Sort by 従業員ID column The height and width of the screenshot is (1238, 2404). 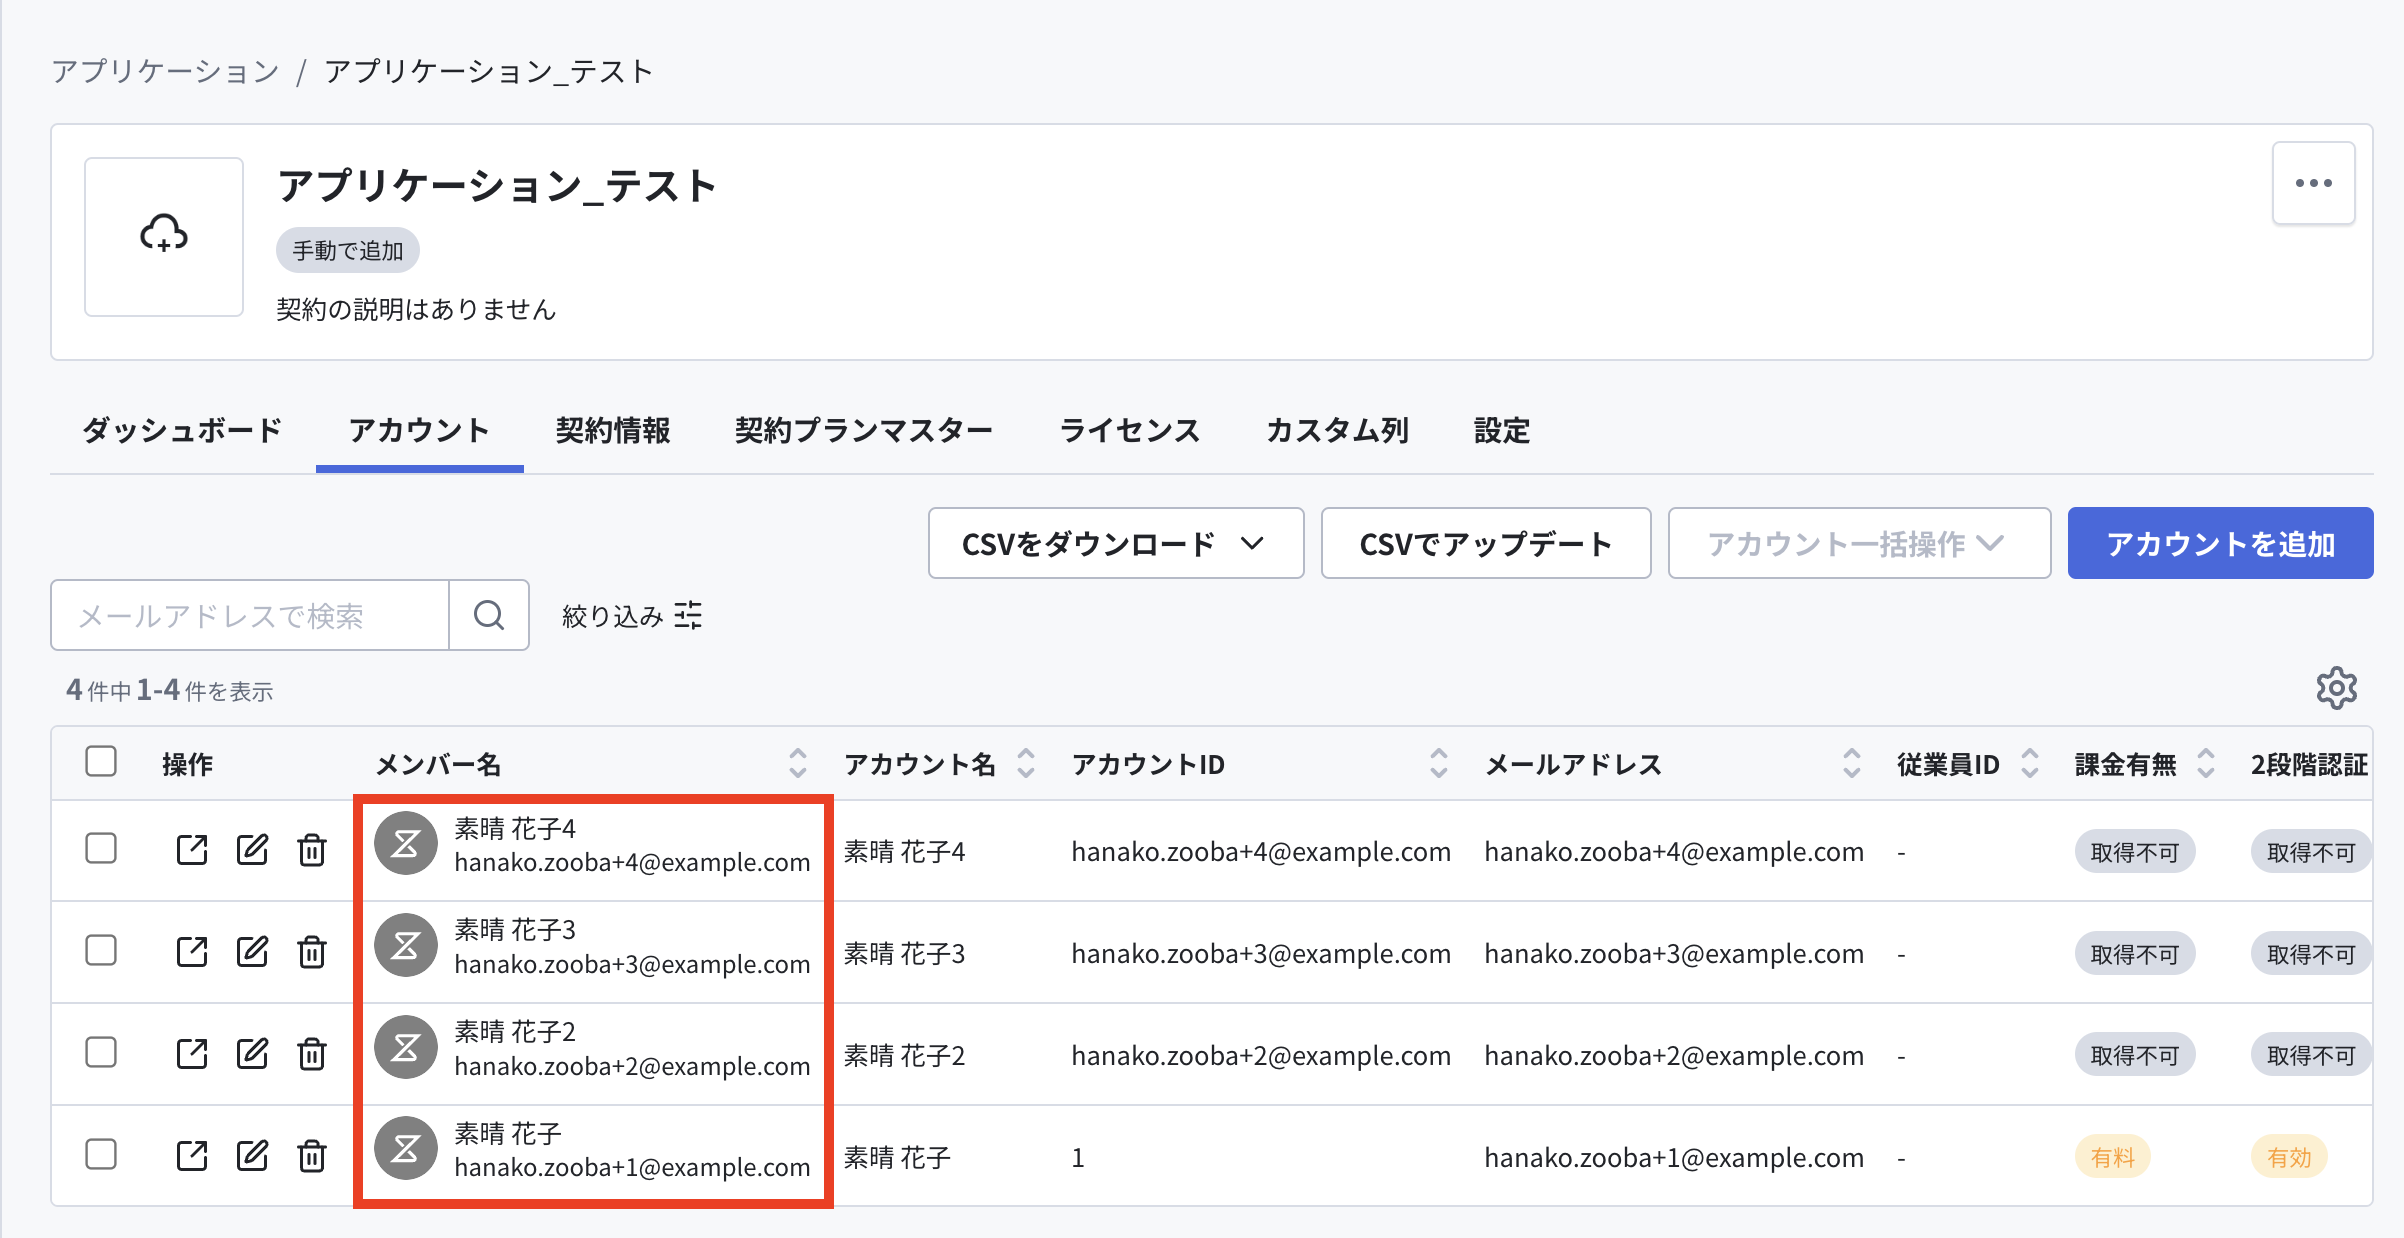coord(2030,763)
